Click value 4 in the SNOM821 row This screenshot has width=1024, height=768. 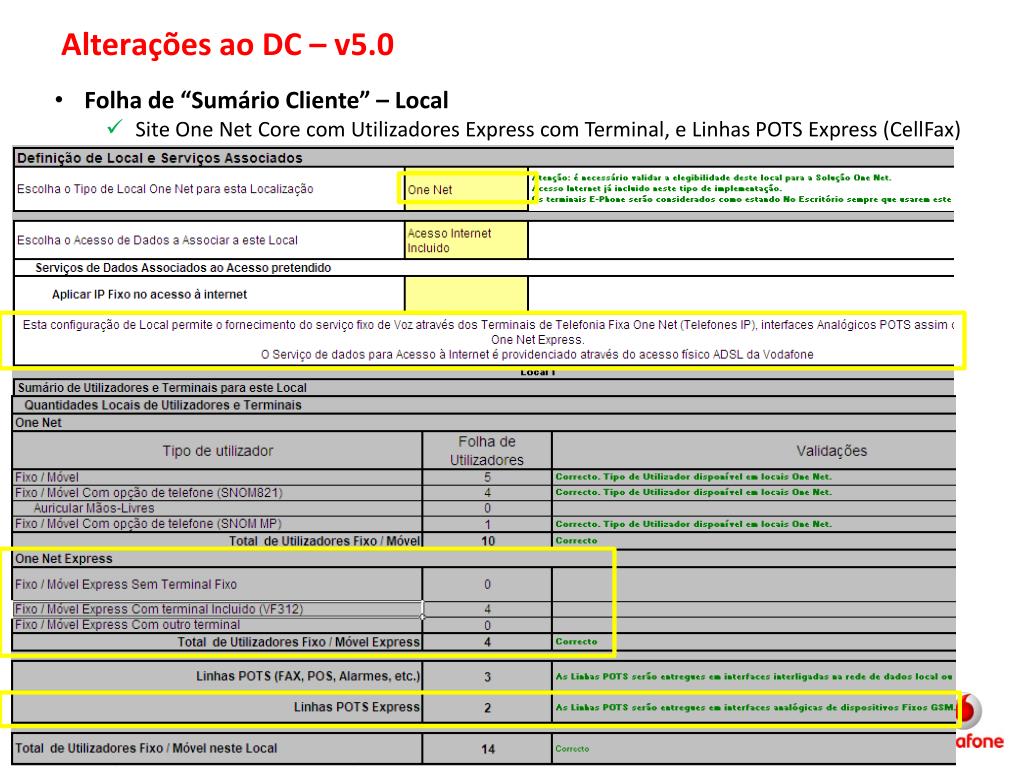tap(487, 492)
